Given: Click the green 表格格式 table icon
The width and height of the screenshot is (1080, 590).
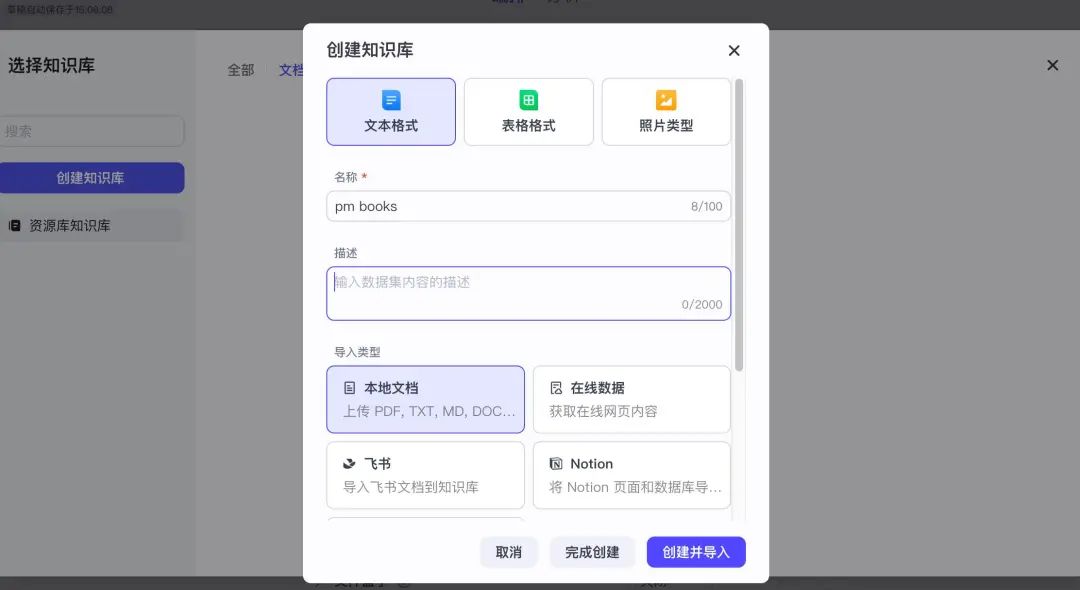Looking at the screenshot, I should (528, 99).
